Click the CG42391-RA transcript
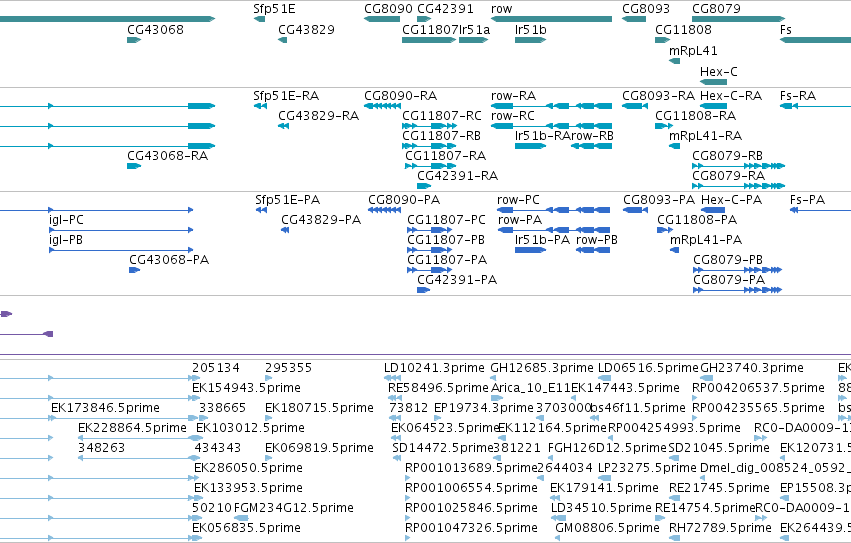 424,186
